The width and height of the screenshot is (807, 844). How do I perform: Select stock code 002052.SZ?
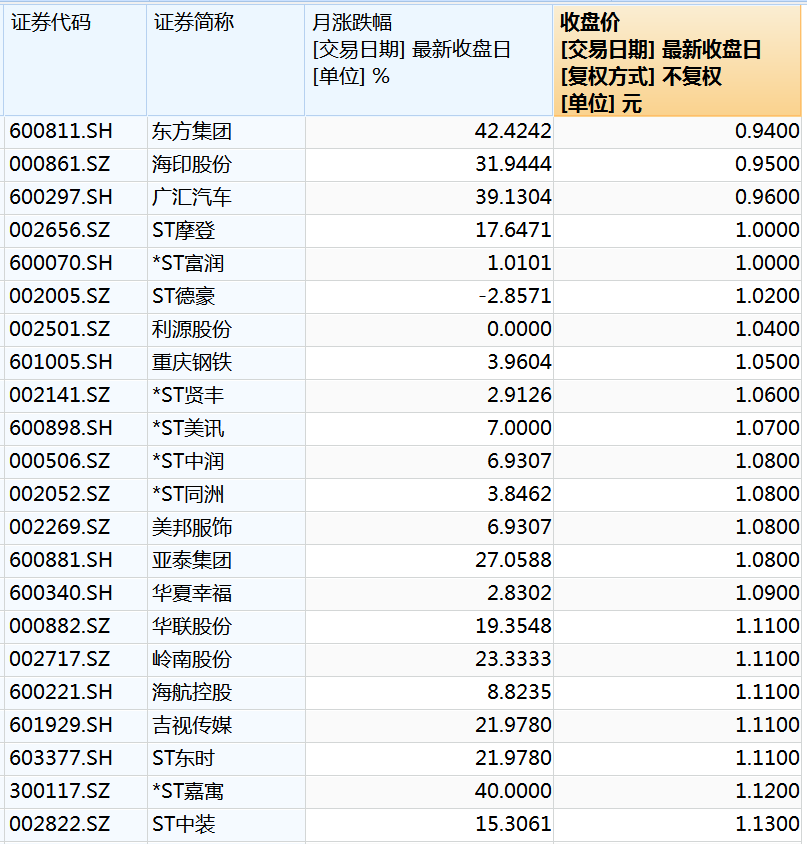pyautogui.click(x=75, y=495)
